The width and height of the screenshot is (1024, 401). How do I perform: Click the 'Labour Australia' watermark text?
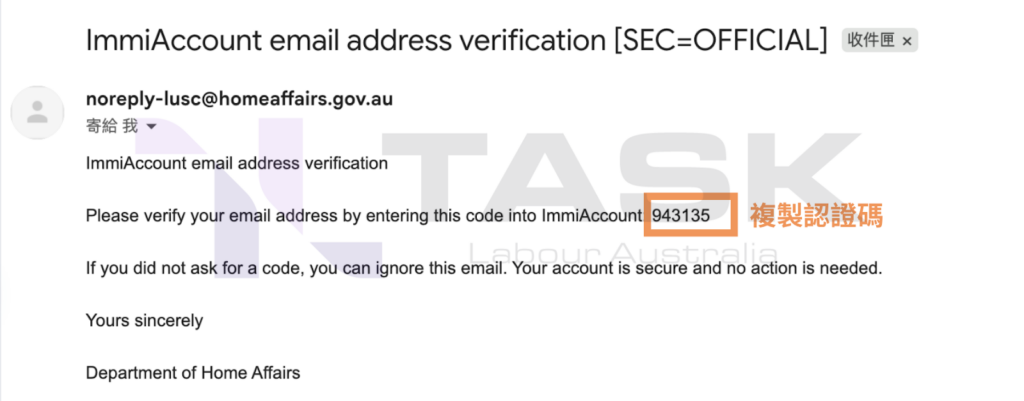624,254
